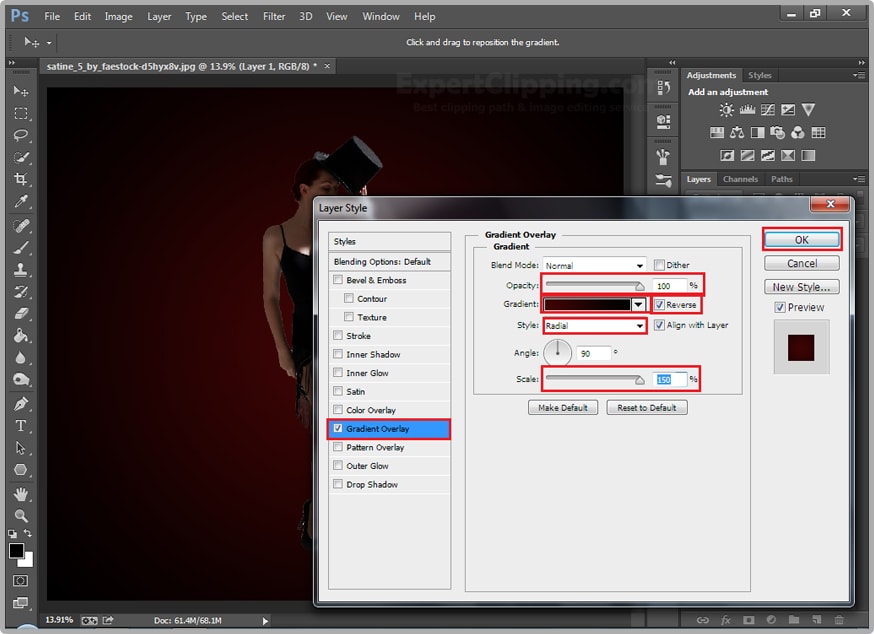Screen dimensions: 874x634
Task: Add a Curves adjustment
Action: 767,110
